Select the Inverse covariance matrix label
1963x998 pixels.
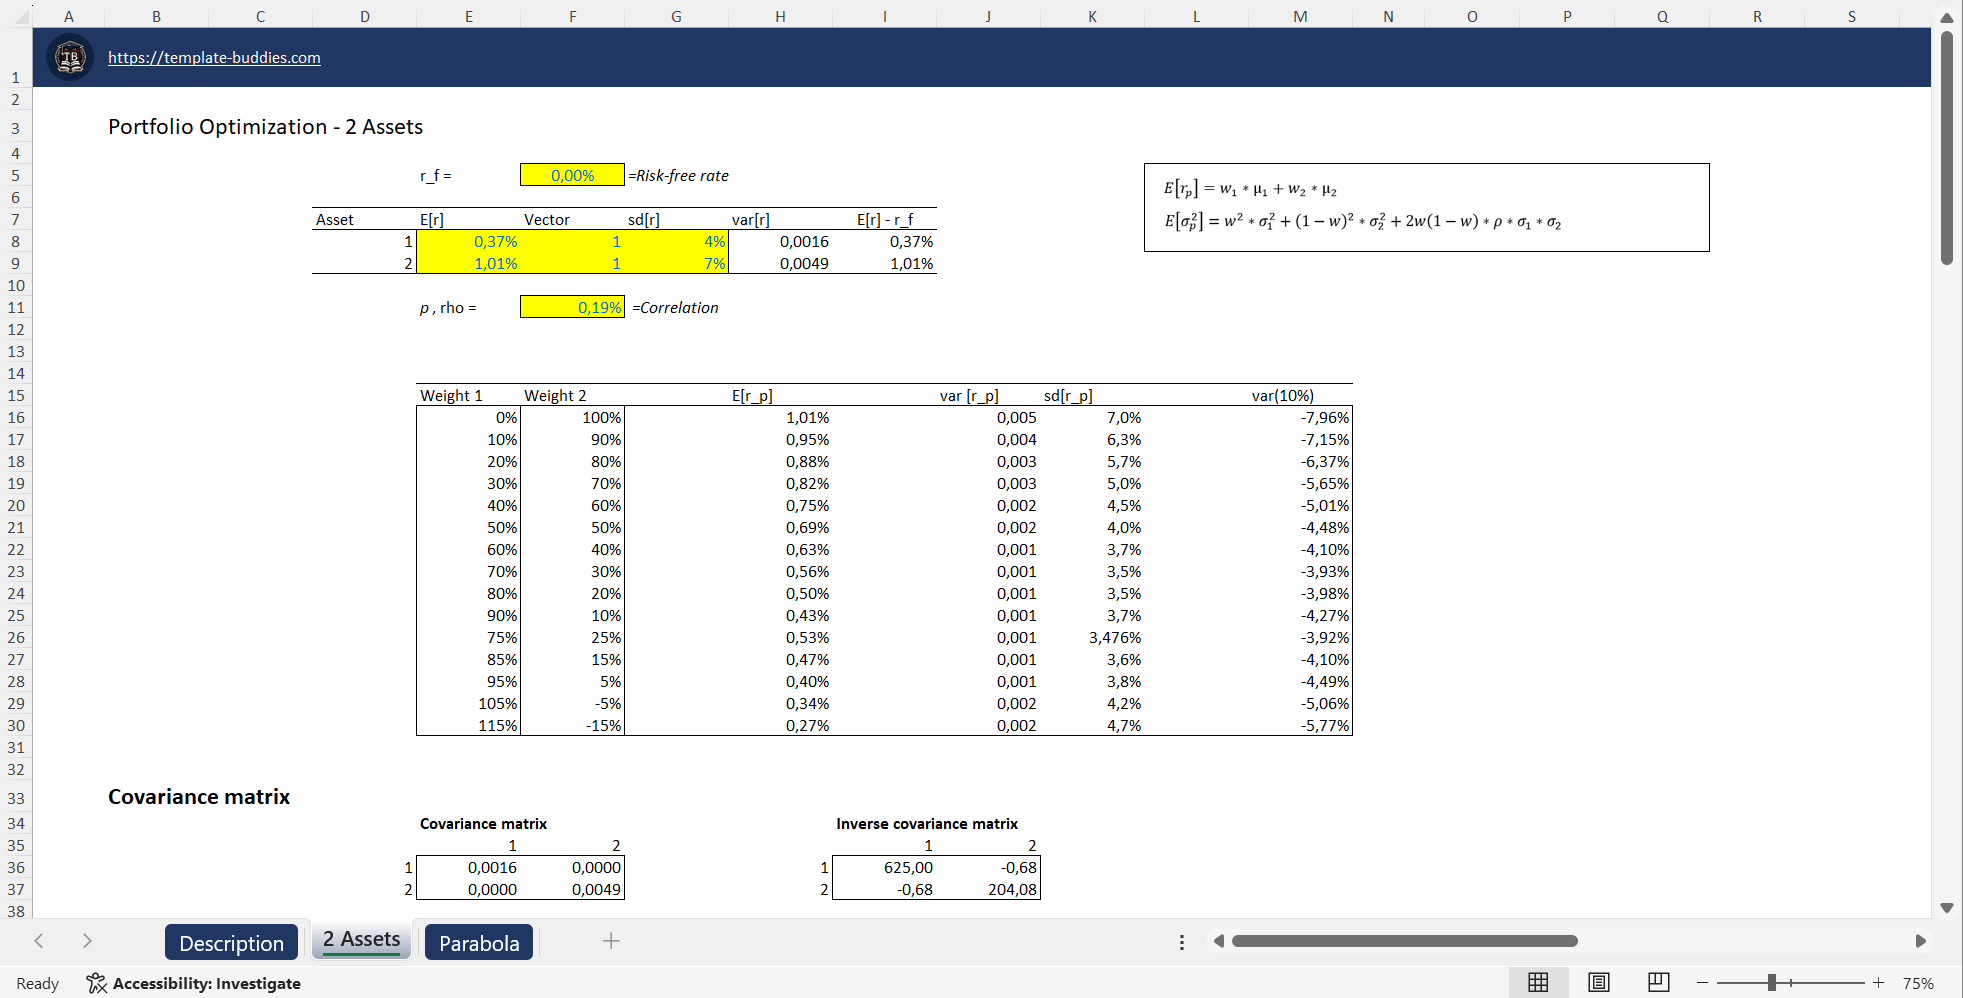[927, 823]
